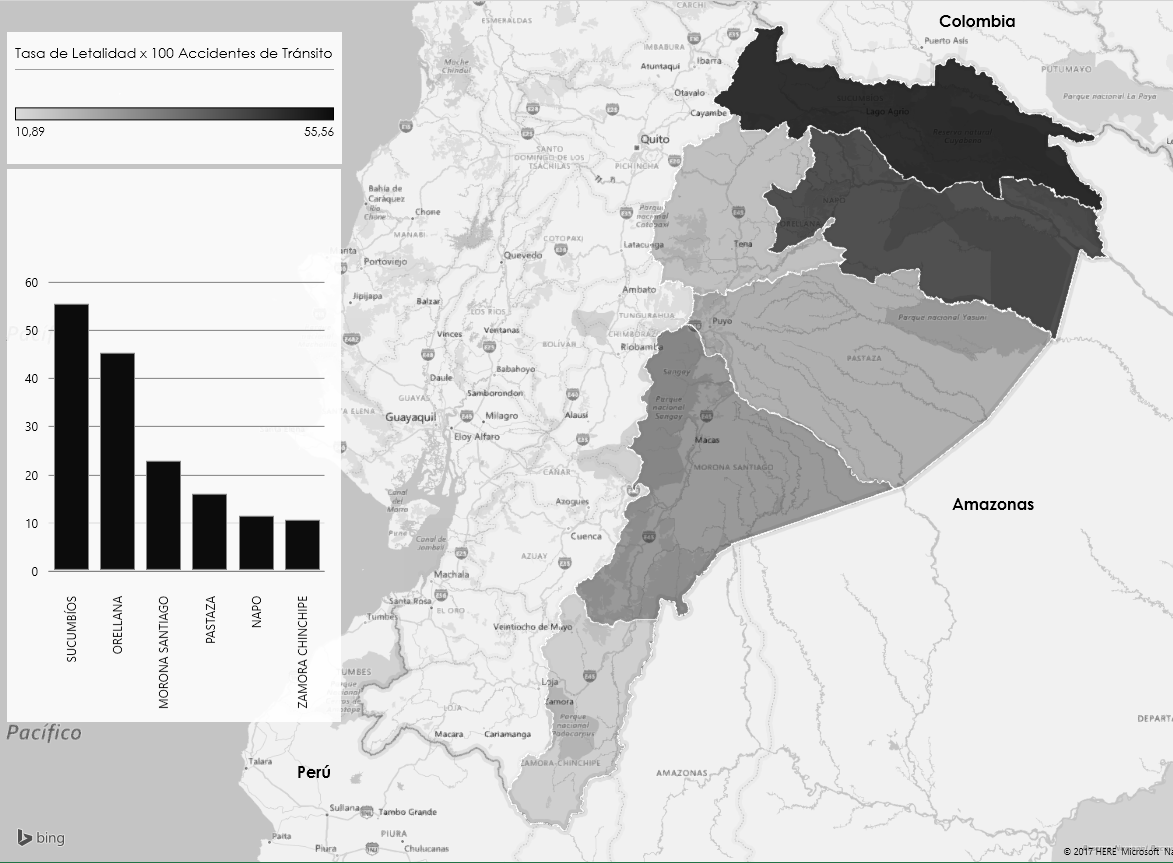The height and width of the screenshot is (863, 1173).
Task: Select the SUCUMBÍOS bar in the chart
Action: pos(71,437)
